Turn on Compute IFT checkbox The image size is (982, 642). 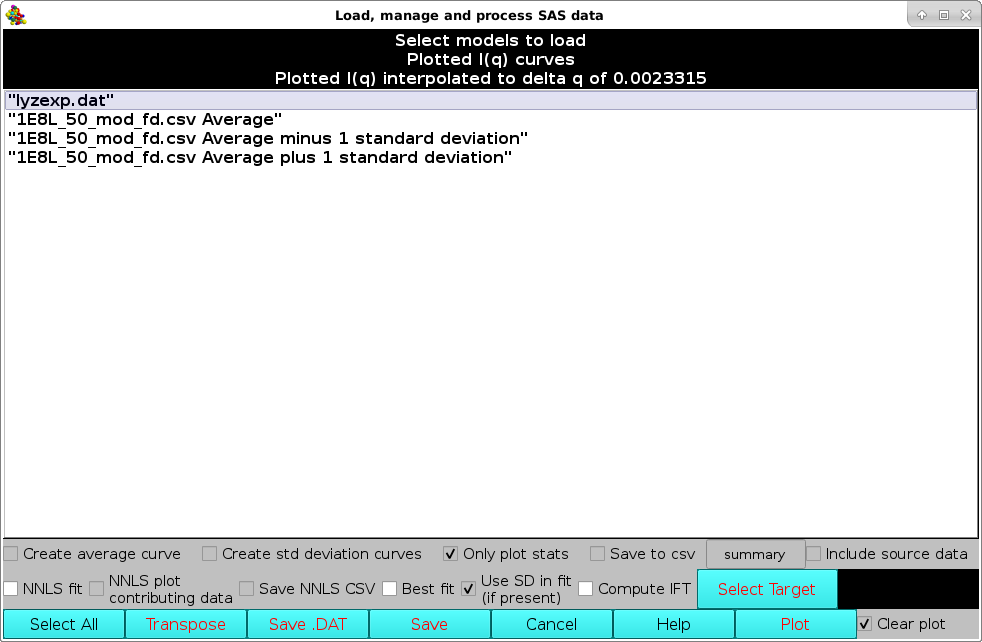586,589
